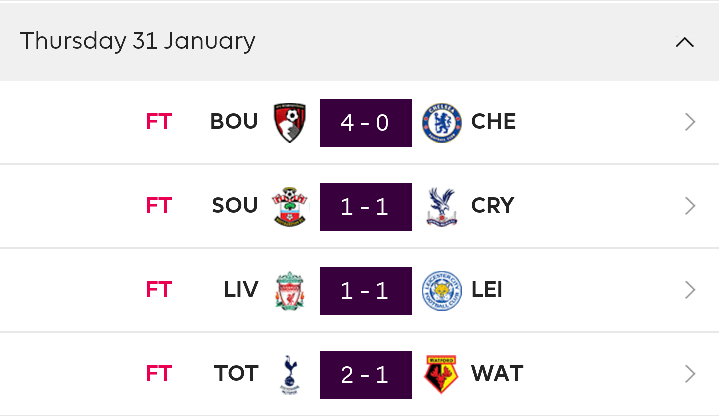Select the WAT team abbreviation
This screenshot has width=719, height=416.
pyautogui.click(x=497, y=373)
